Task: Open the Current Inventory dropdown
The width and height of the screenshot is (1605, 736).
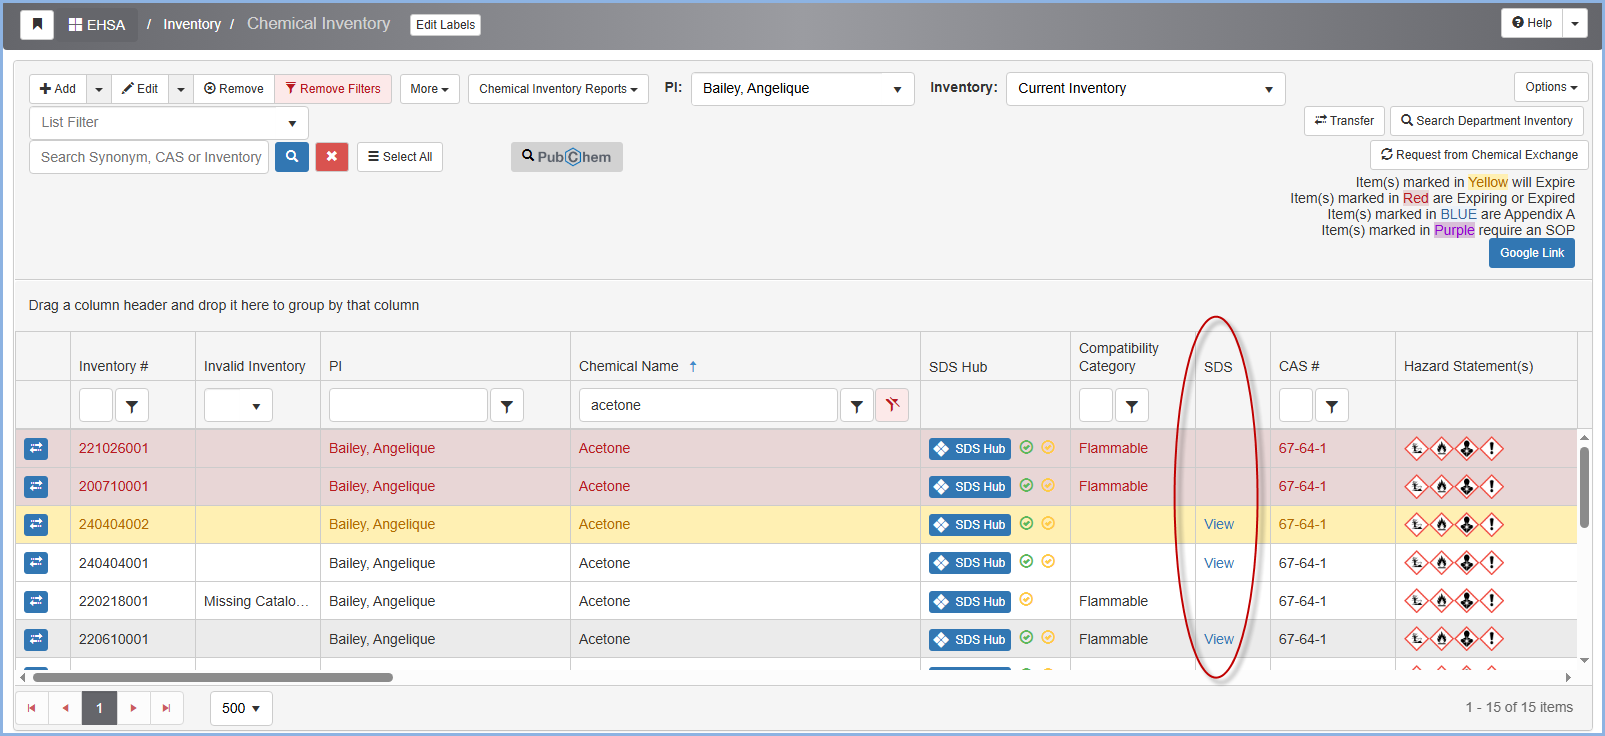Action: 1145,89
